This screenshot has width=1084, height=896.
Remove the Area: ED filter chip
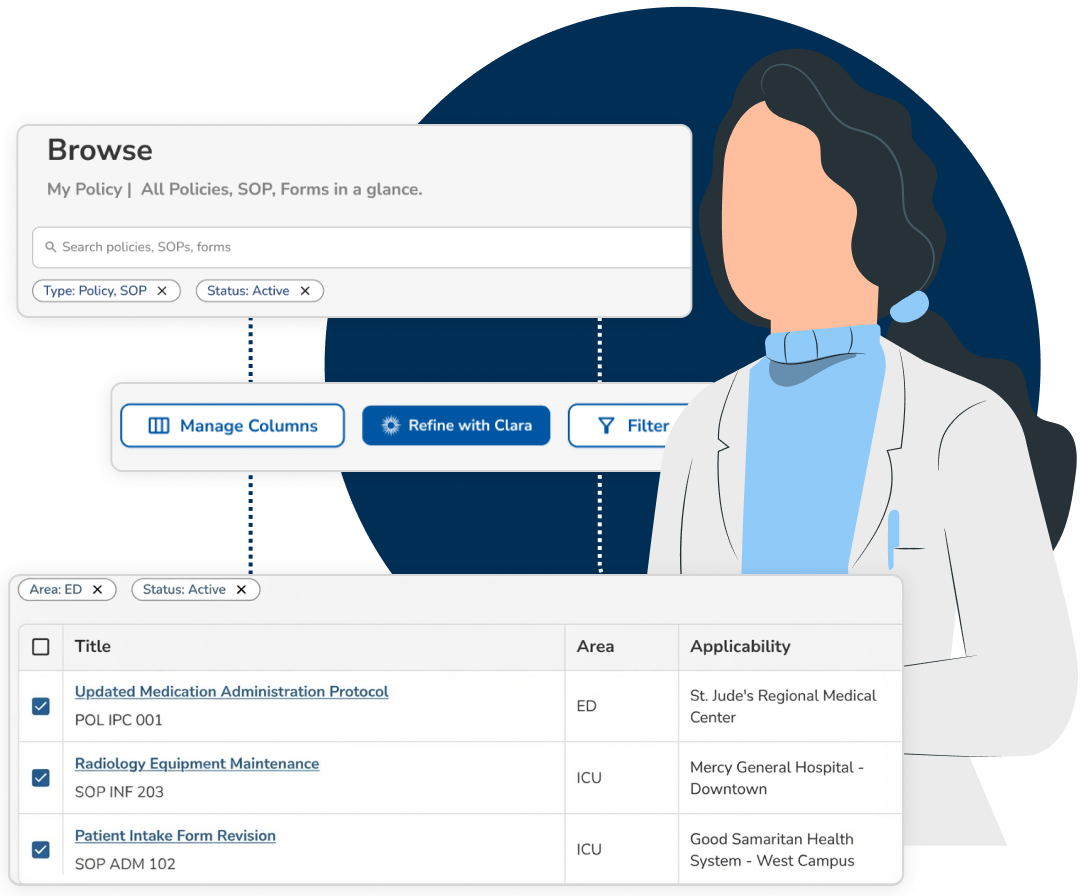pos(97,590)
